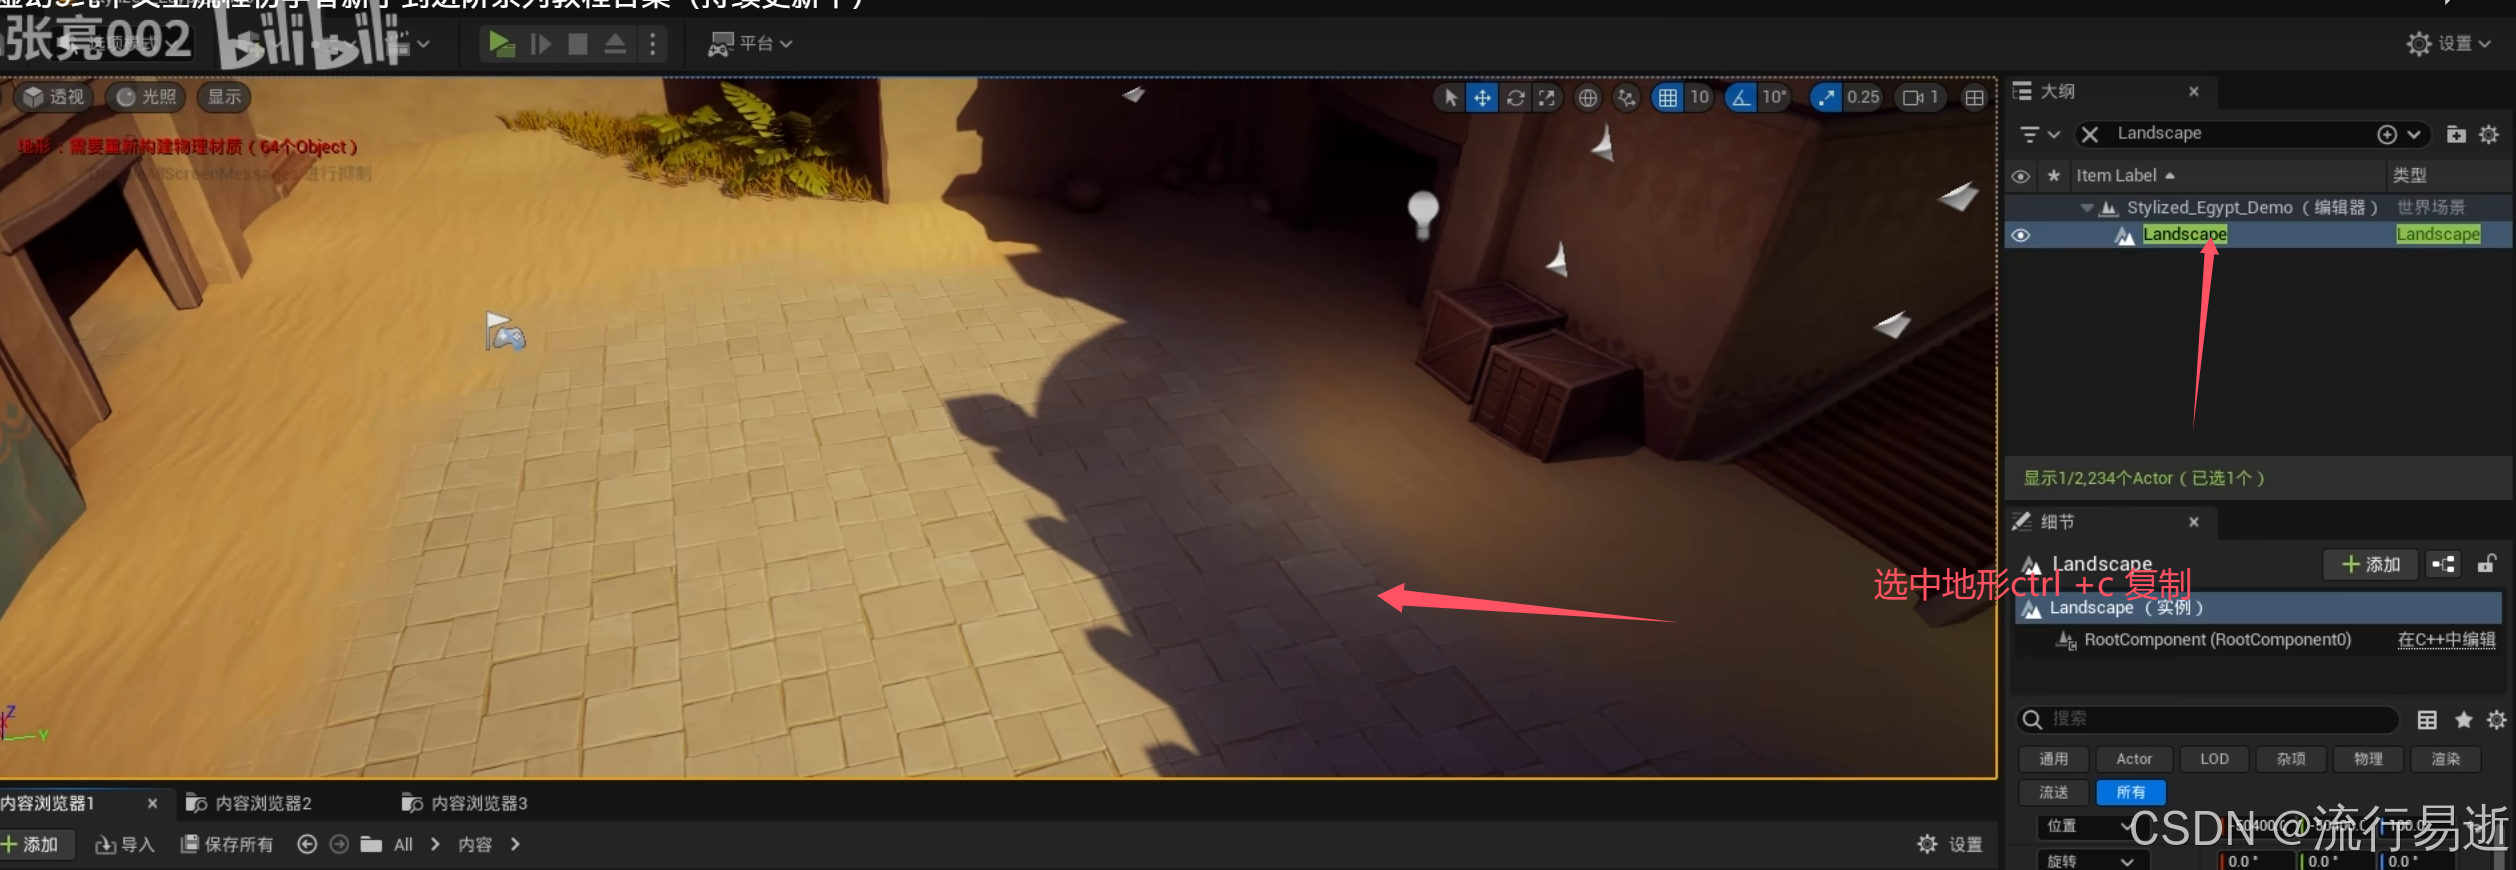This screenshot has height=870, width=2516.
Task: Open details property matrix table icon
Action: tap(2427, 720)
